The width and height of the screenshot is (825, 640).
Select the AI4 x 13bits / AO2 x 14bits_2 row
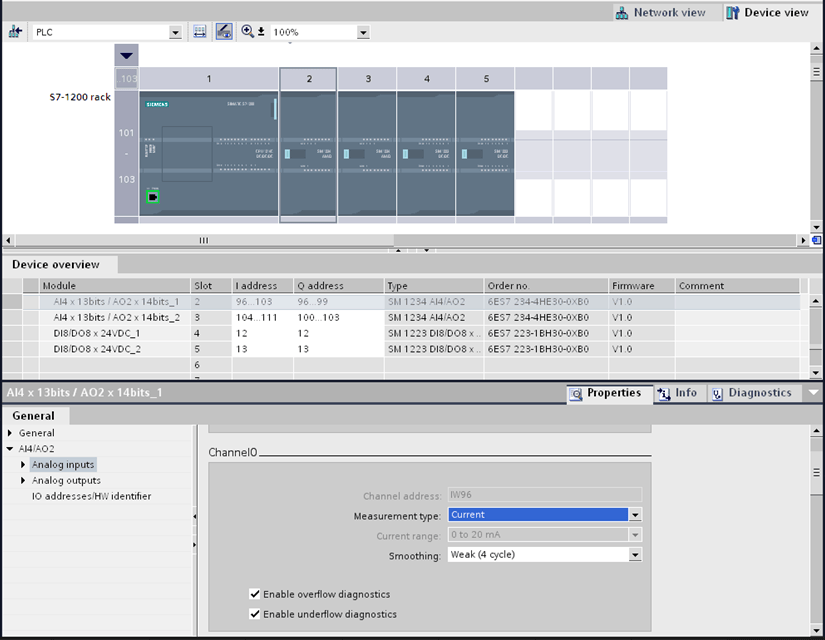coord(411,317)
